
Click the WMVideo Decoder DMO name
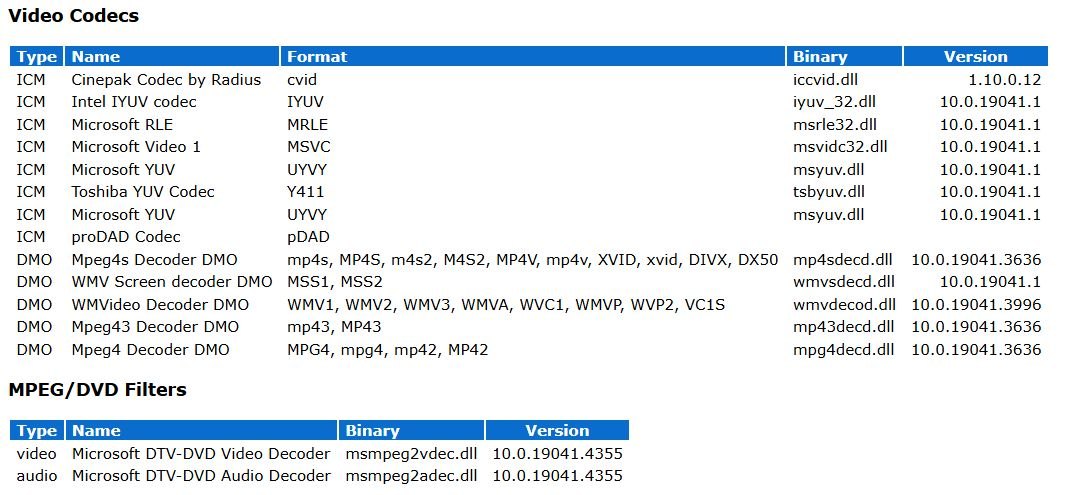pos(160,304)
